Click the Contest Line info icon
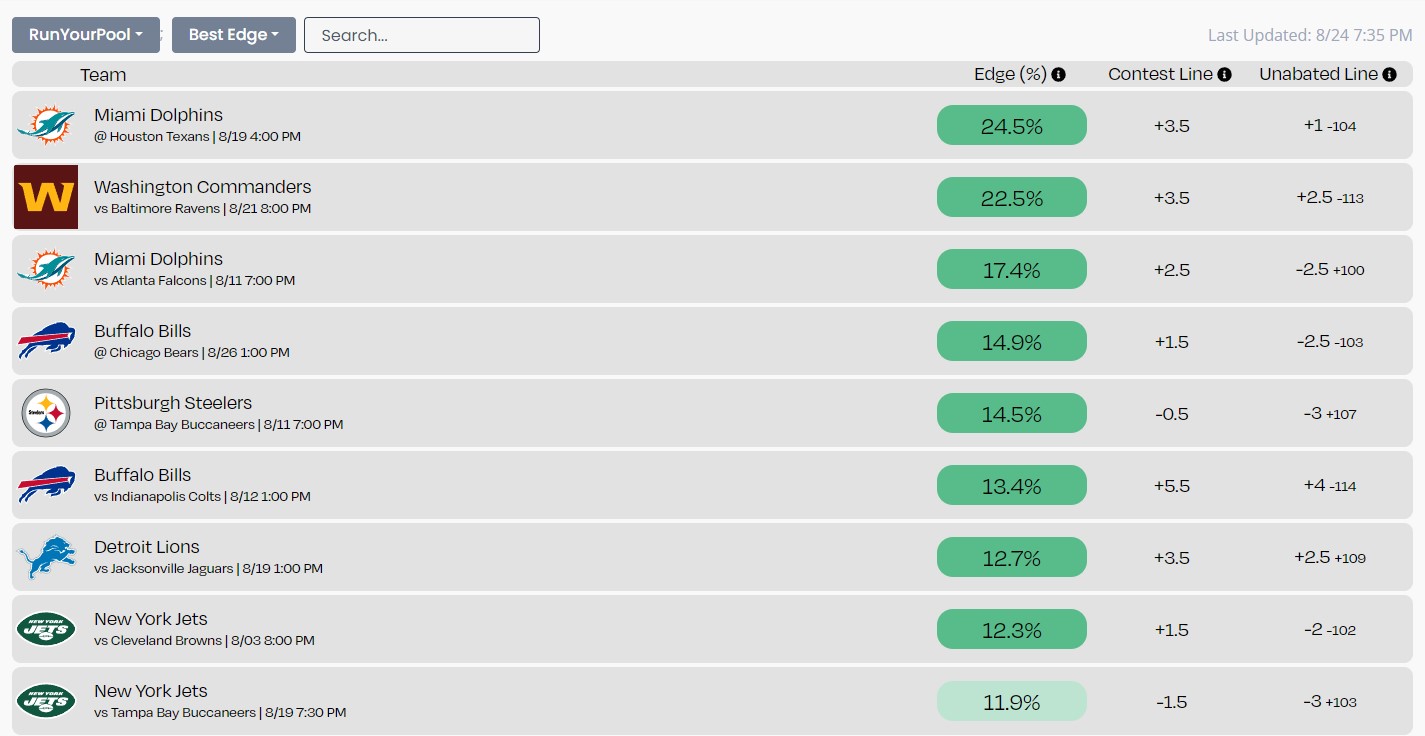This screenshot has height=736, width=1425. (x=1225, y=74)
